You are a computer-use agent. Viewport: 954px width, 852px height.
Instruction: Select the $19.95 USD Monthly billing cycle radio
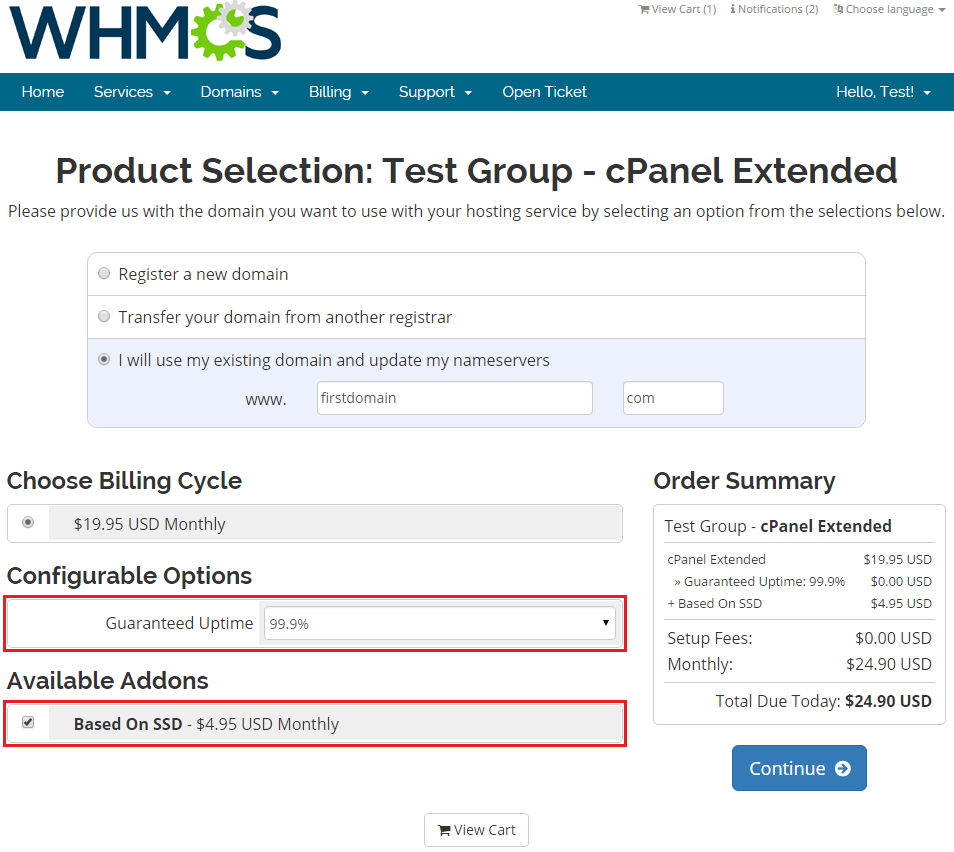[28, 523]
